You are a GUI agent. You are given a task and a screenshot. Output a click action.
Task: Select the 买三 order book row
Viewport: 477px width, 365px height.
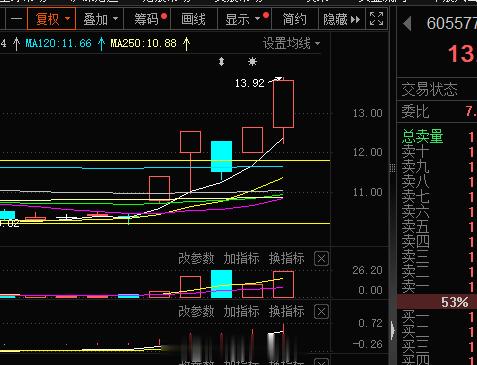pyautogui.click(x=437, y=346)
